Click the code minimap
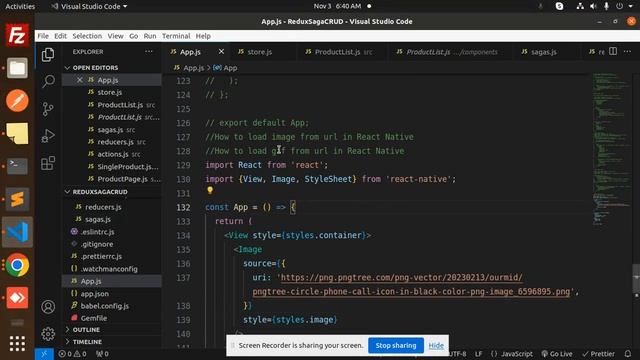Viewport: 640px width, 360px height. (x=611, y=149)
